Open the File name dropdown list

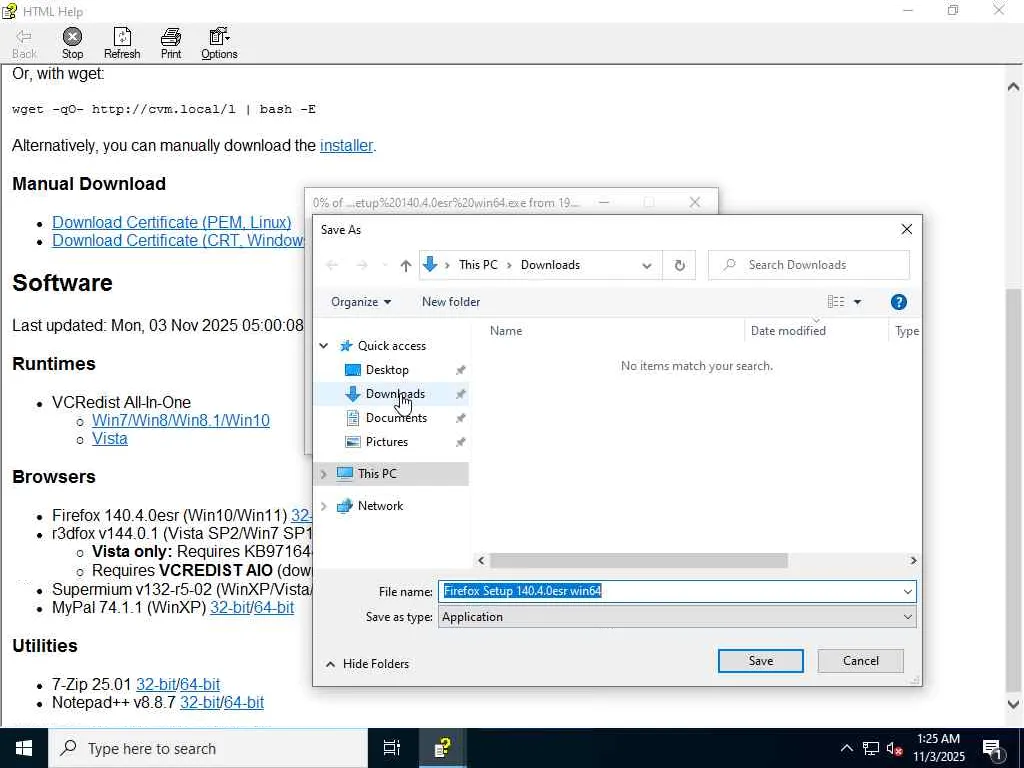(907, 592)
